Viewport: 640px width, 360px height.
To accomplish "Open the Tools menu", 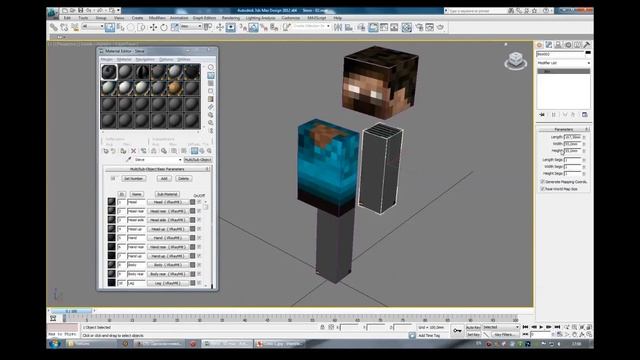I will point(83,18).
